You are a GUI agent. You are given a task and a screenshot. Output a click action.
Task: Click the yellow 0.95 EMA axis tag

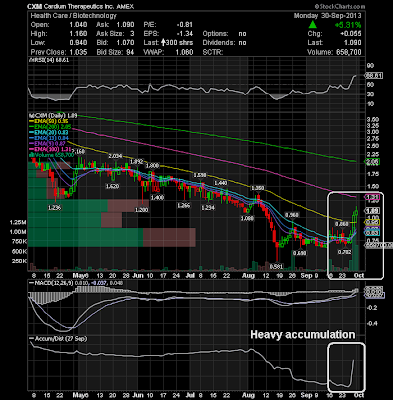372,222
